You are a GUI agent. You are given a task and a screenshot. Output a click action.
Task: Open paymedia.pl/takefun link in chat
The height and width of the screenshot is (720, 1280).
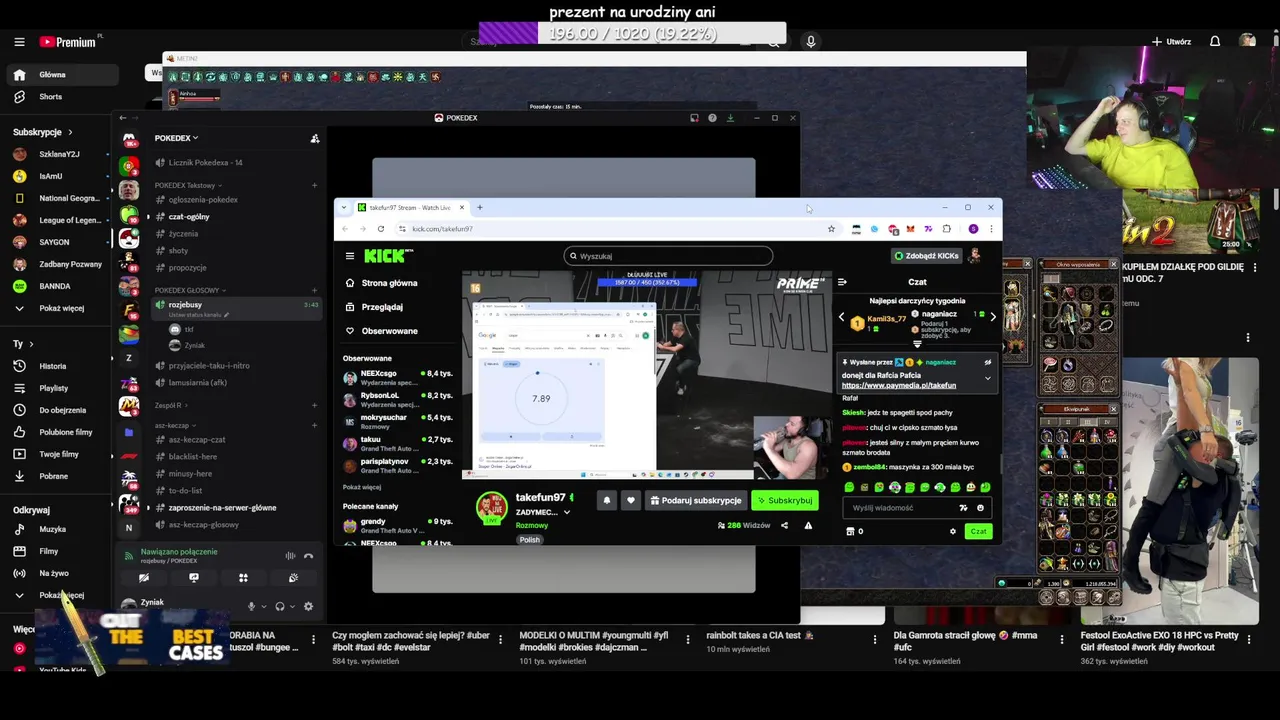(x=899, y=385)
